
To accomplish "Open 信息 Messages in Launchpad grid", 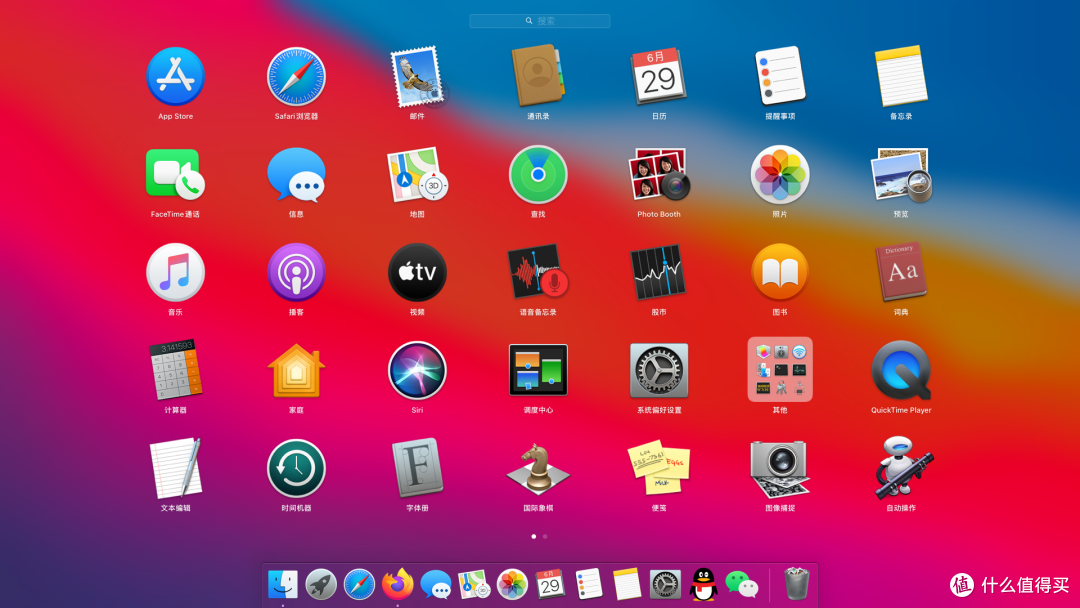I will [x=296, y=175].
